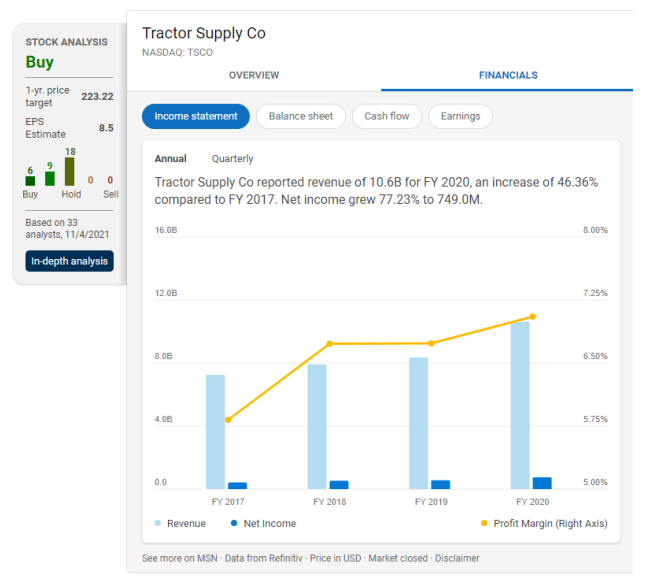Show the Balance sheet view
The height and width of the screenshot is (579, 645).
[x=300, y=116]
